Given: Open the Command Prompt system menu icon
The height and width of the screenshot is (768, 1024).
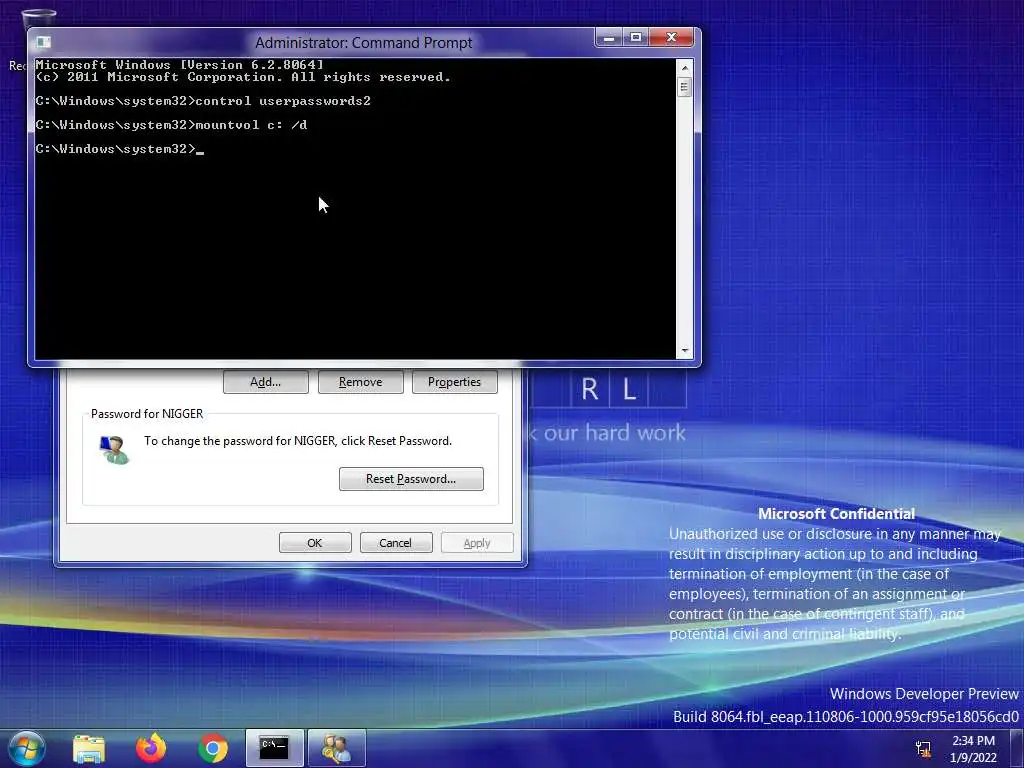Looking at the screenshot, I should (44, 42).
